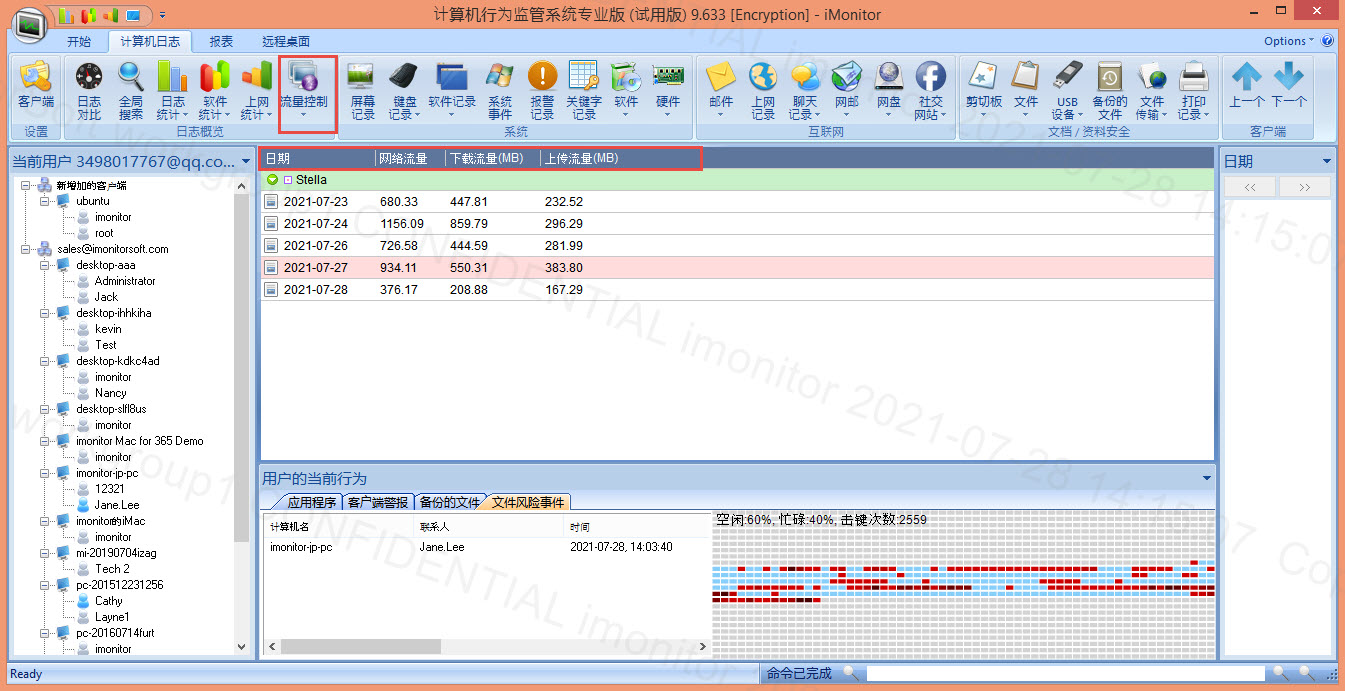Select Jane.Lee user in the tree
The width and height of the screenshot is (1345, 691).
tap(117, 505)
